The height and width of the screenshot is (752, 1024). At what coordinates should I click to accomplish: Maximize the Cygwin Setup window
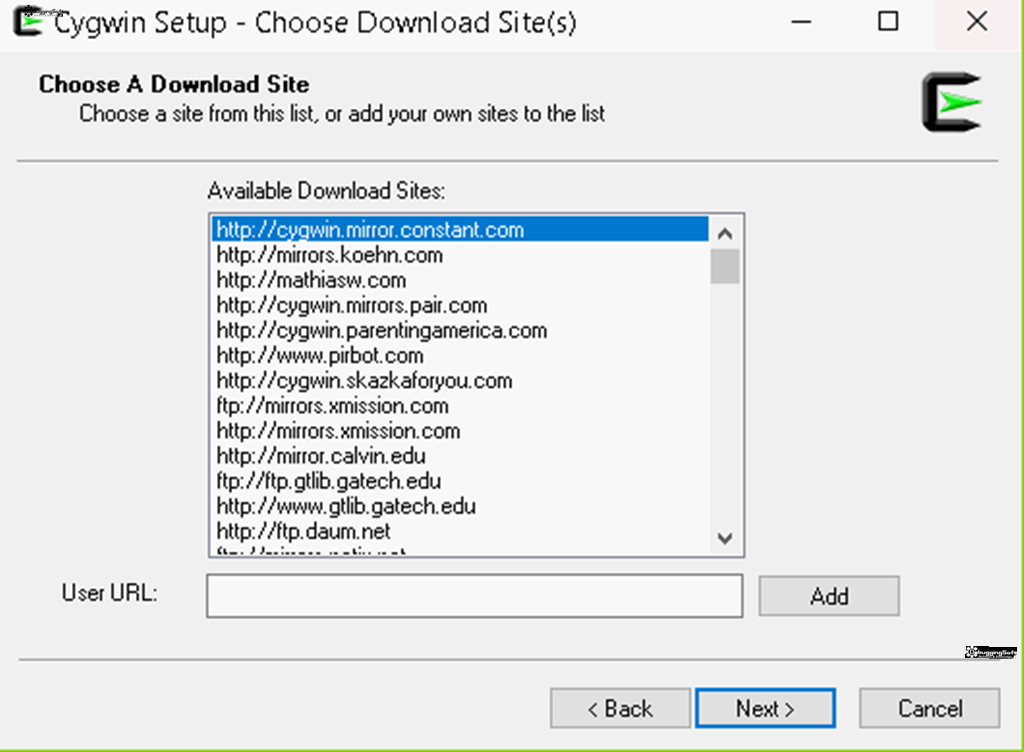[x=888, y=22]
